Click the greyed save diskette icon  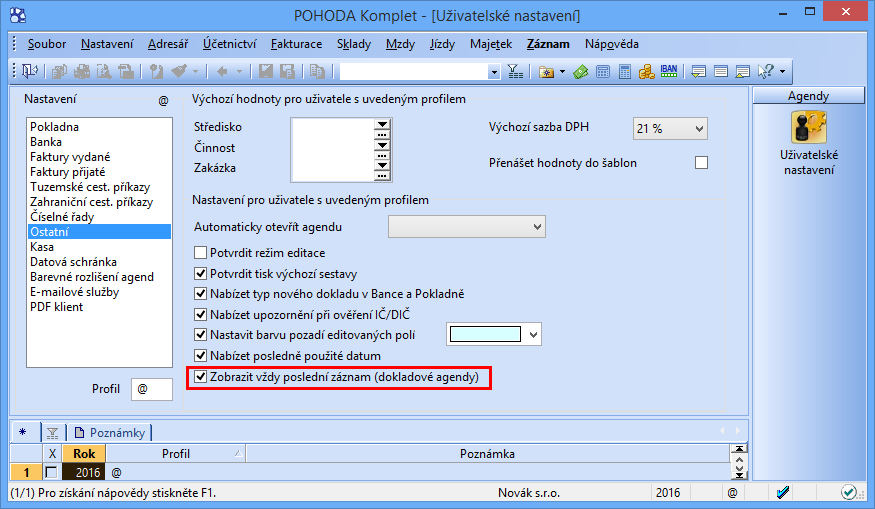point(266,71)
